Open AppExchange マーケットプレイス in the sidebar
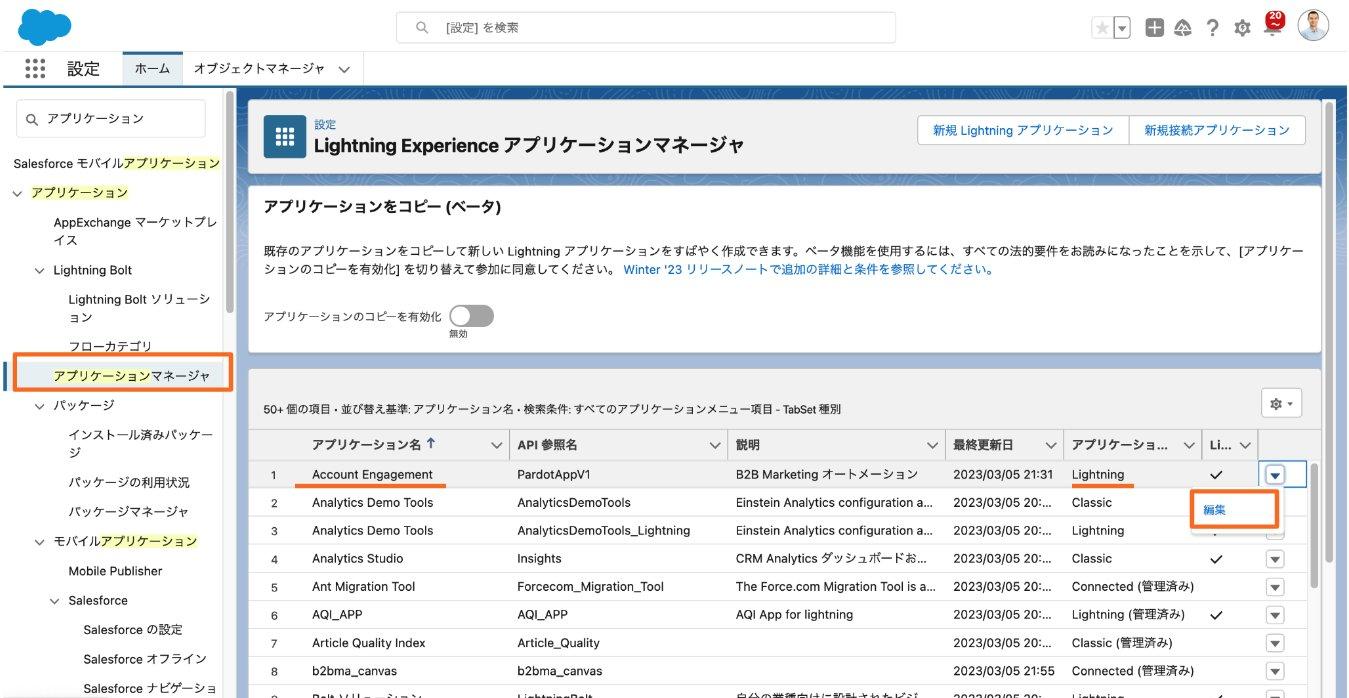Image resolution: width=1349 pixels, height=698 pixels. point(135,231)
